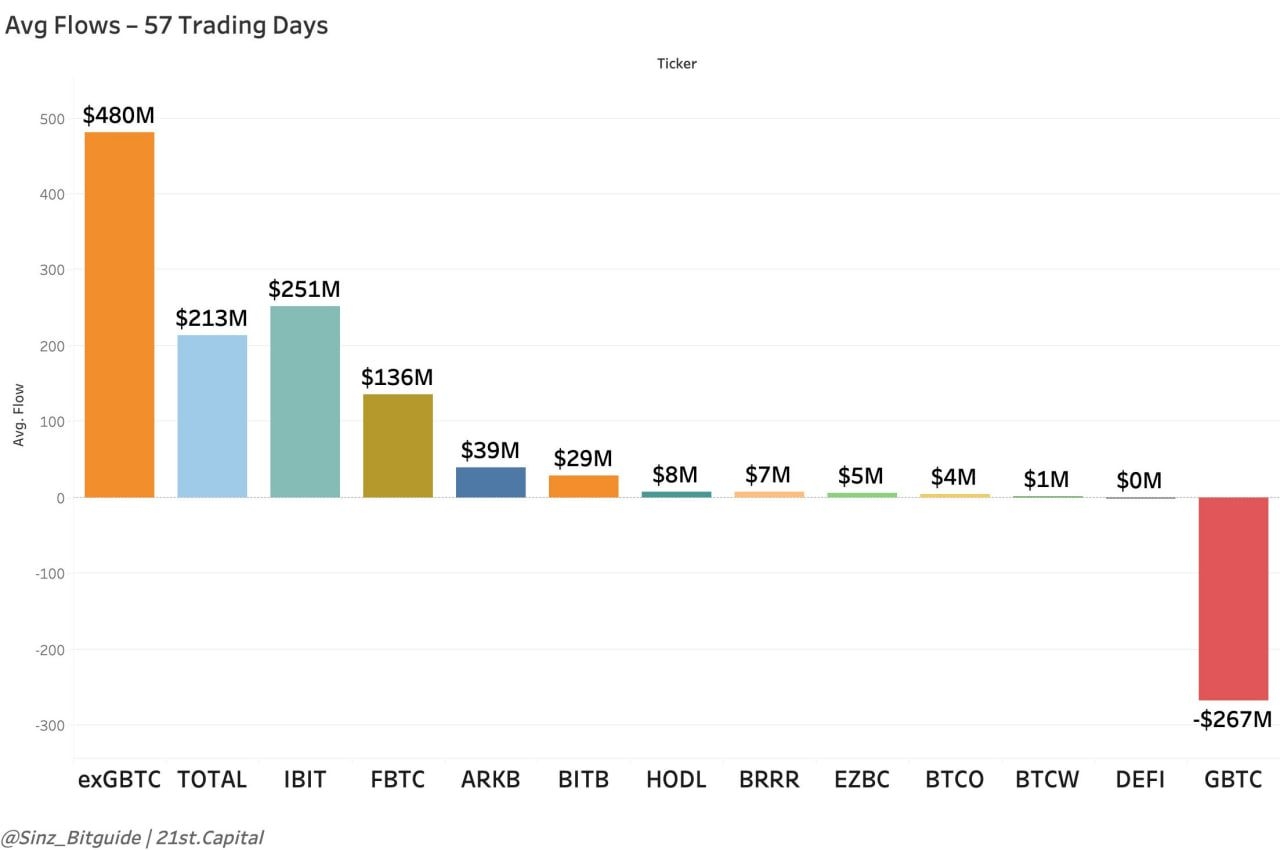Screen dimensions: 1280x850
Task: Click the $480M value label
Action: 118,115
